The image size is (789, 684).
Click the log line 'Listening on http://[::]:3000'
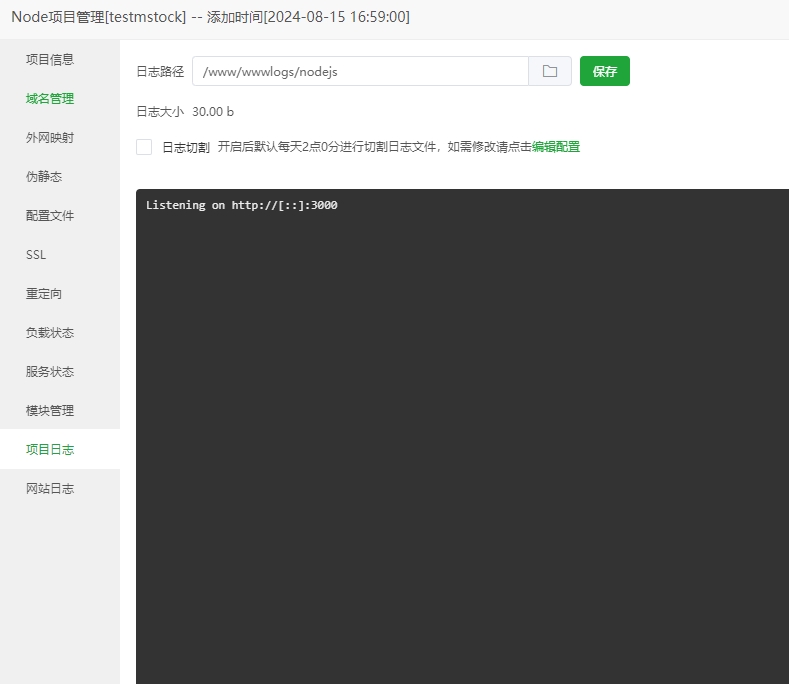[x=242, y=205]
